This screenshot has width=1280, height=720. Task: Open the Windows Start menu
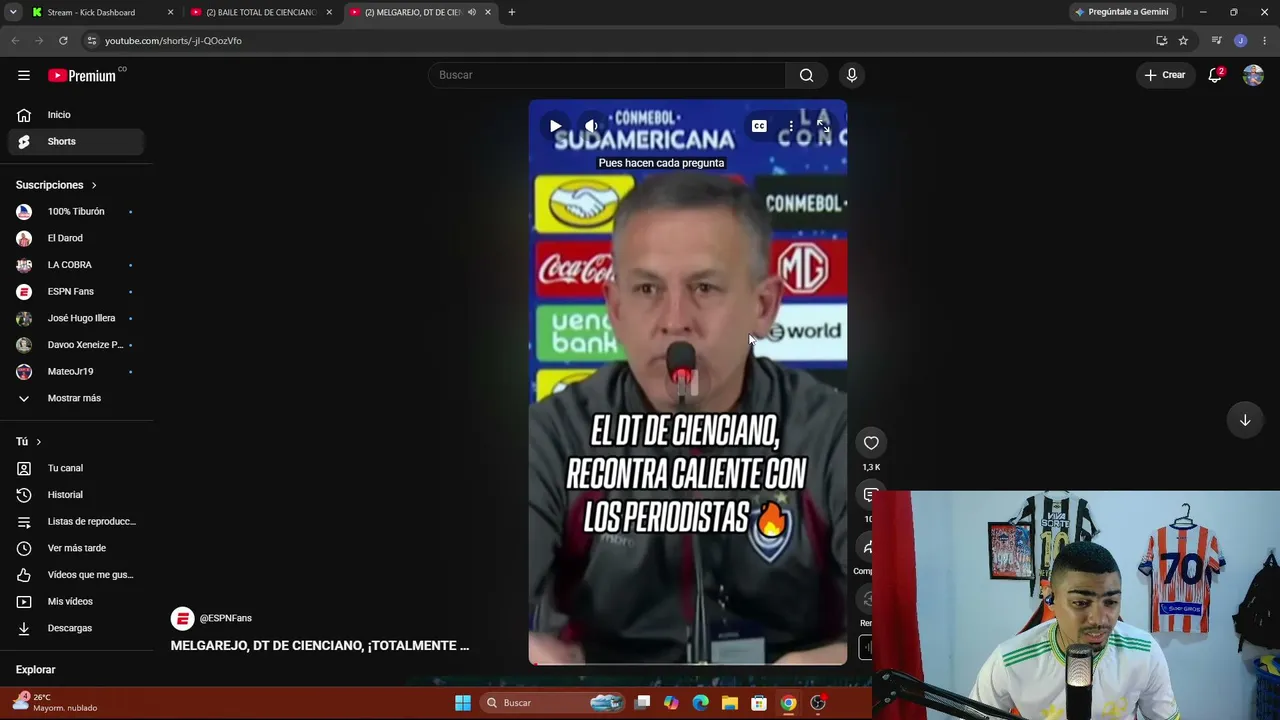[463, 703]
